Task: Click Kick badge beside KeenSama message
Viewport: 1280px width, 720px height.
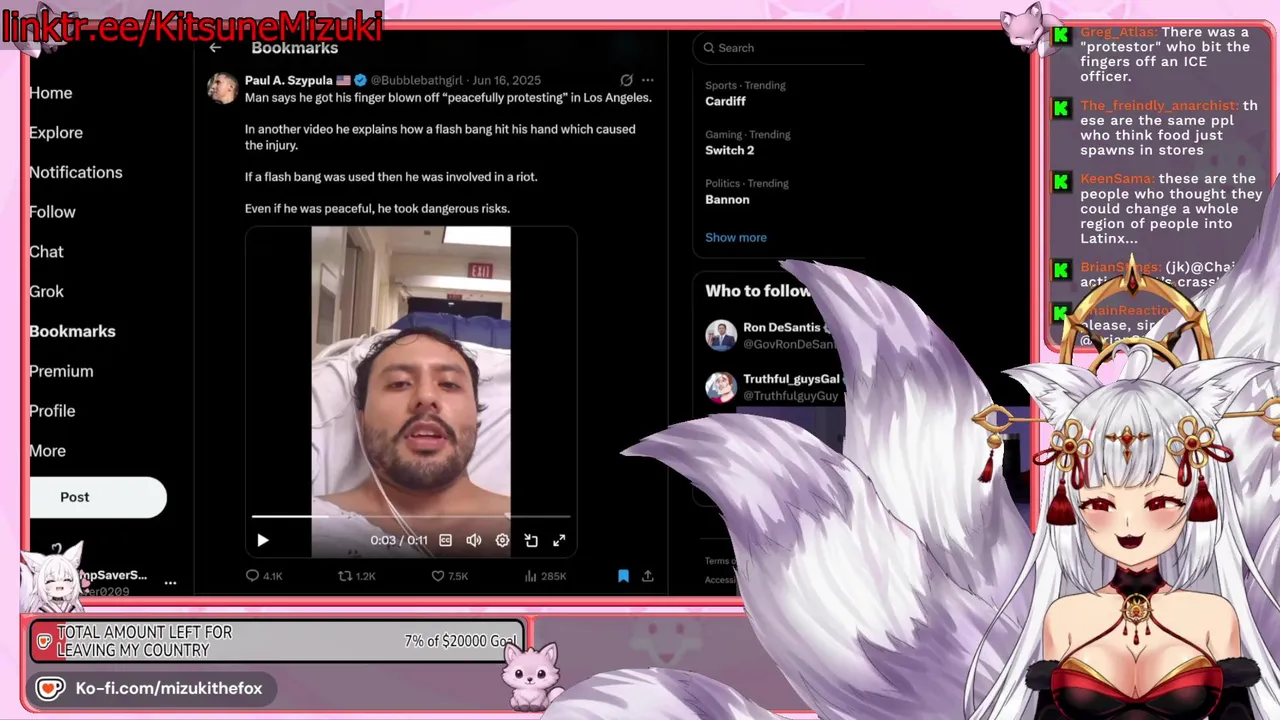Action: (x=1061, y=182)
